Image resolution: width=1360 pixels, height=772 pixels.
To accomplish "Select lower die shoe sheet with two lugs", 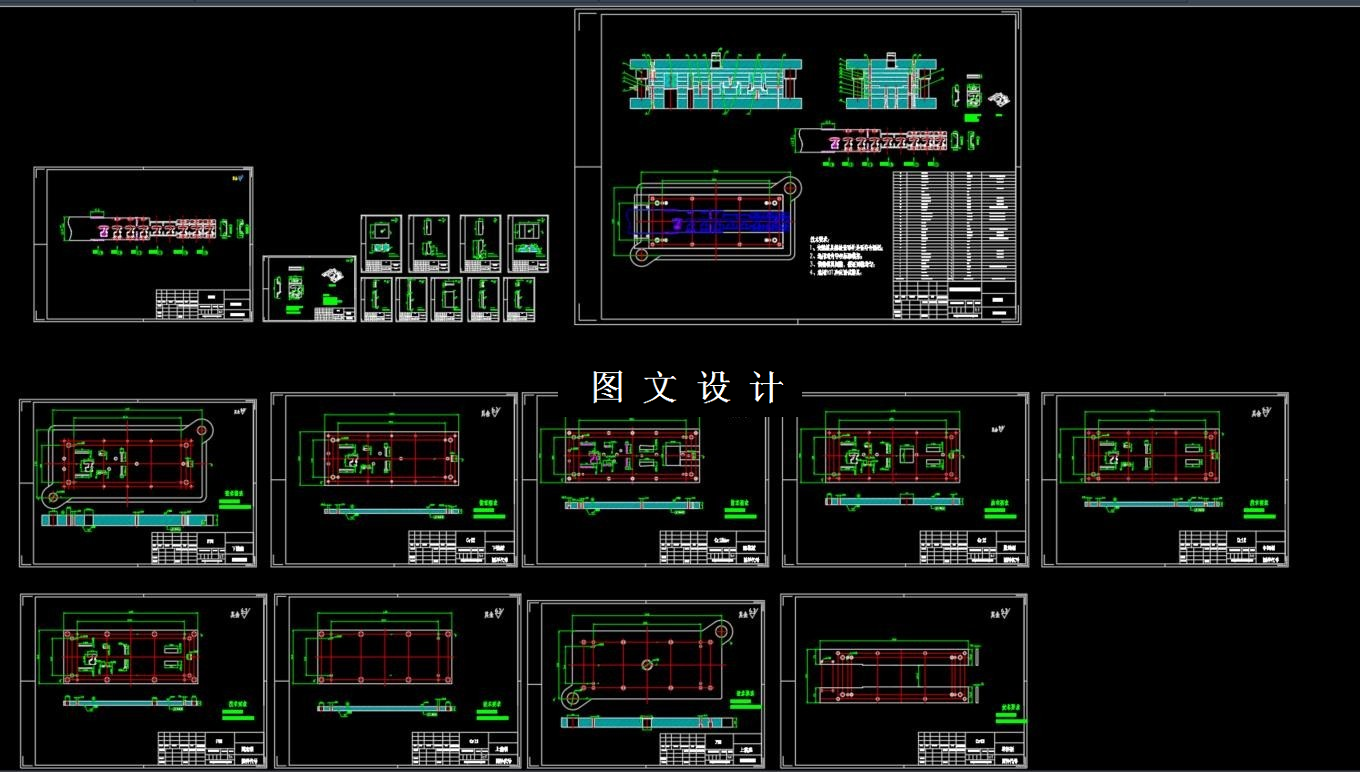I will pyautogui.click(x=138, y=483).
